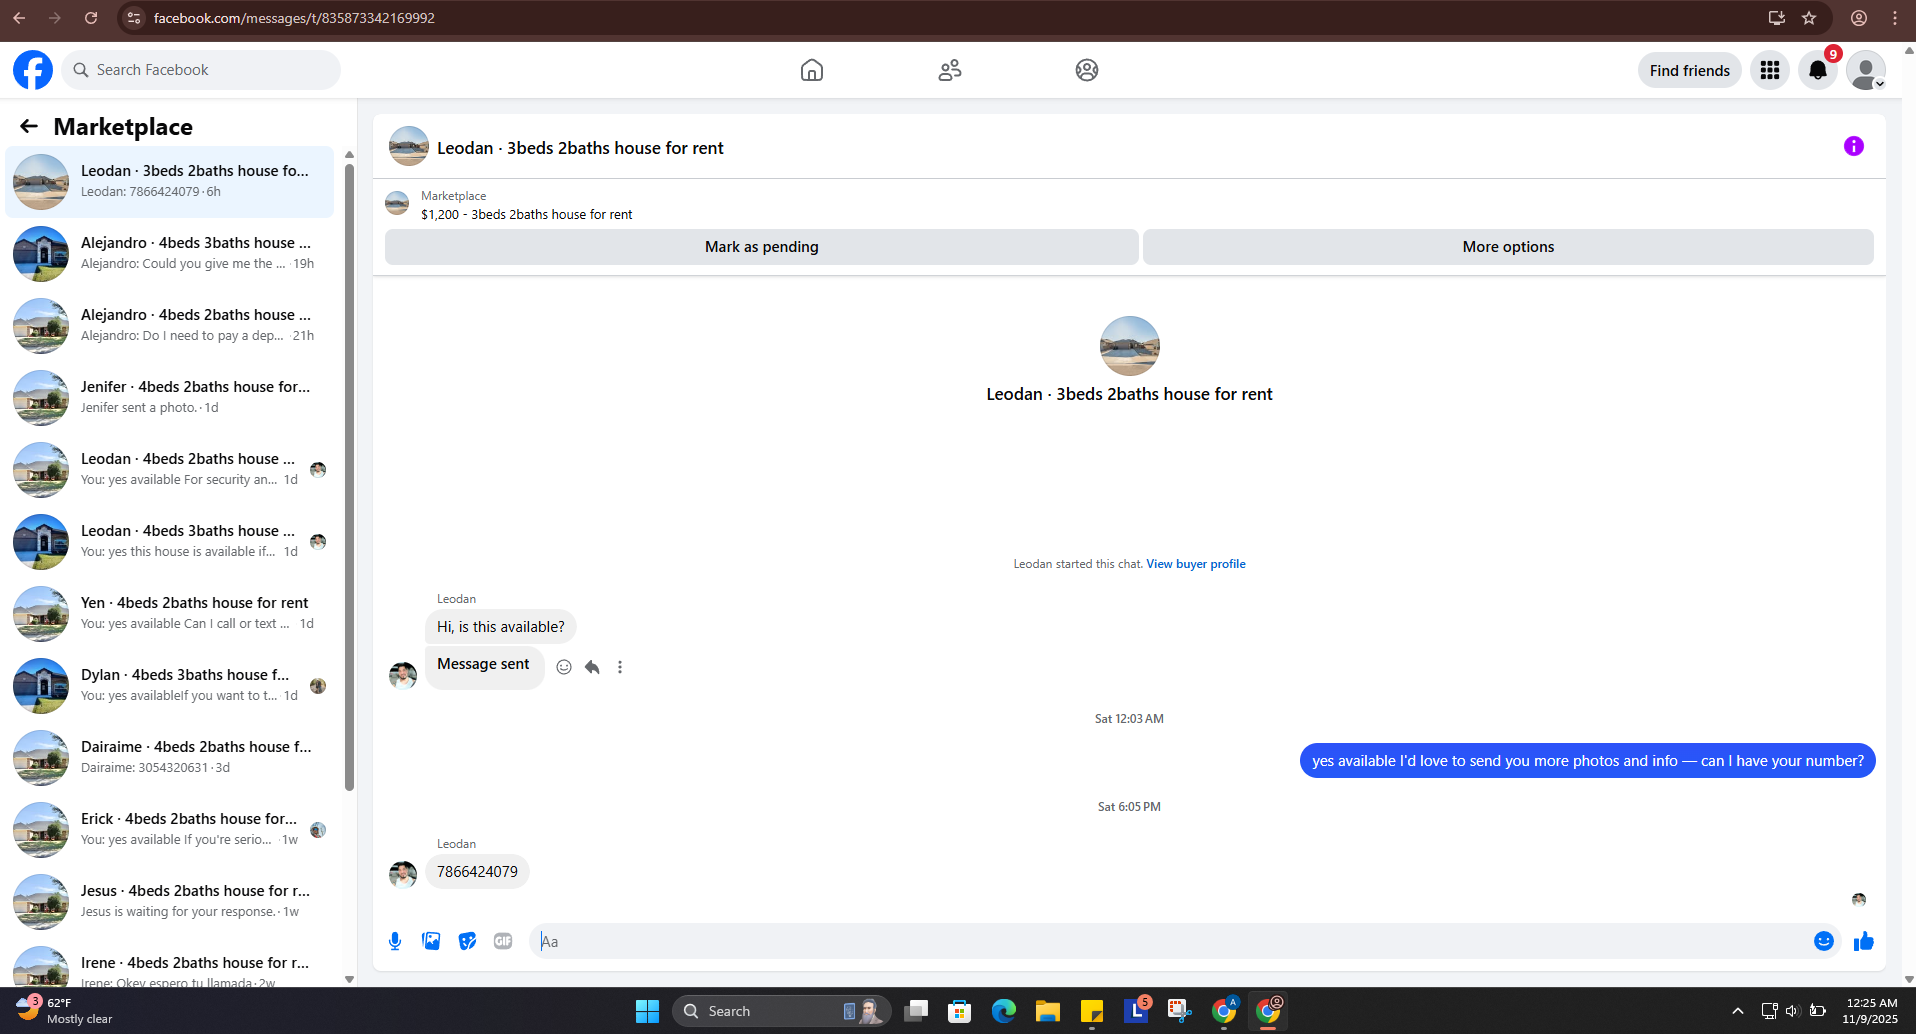Click the Facebook logo

(33, 70)
